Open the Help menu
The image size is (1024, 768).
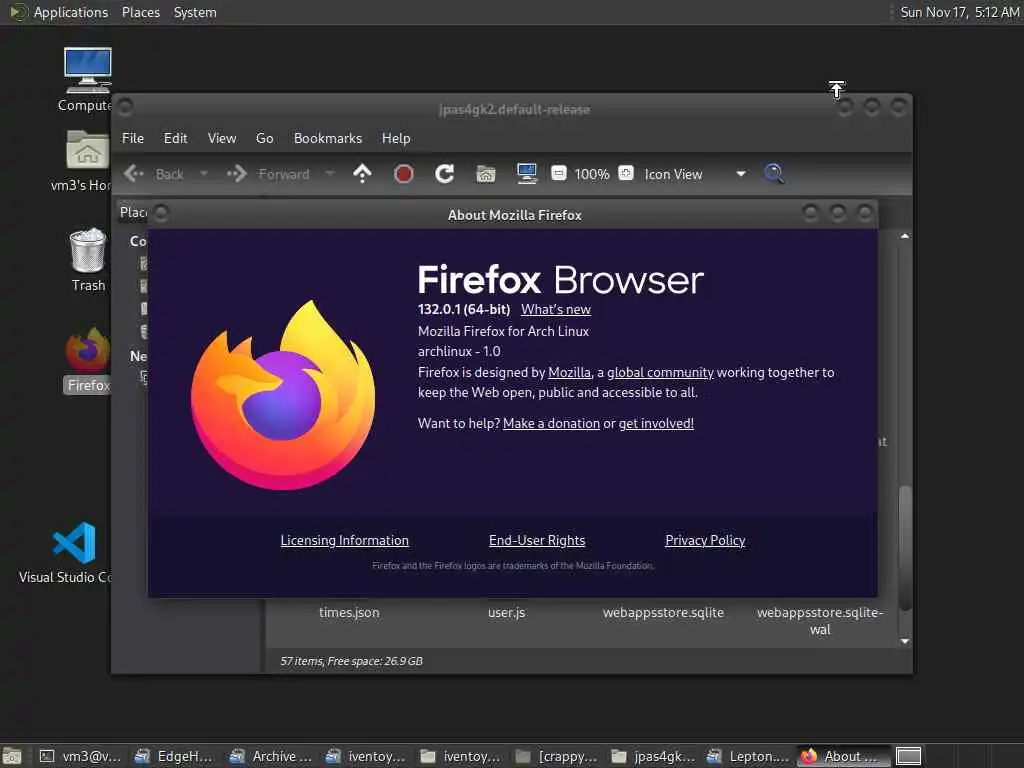(x=396, y=138)
